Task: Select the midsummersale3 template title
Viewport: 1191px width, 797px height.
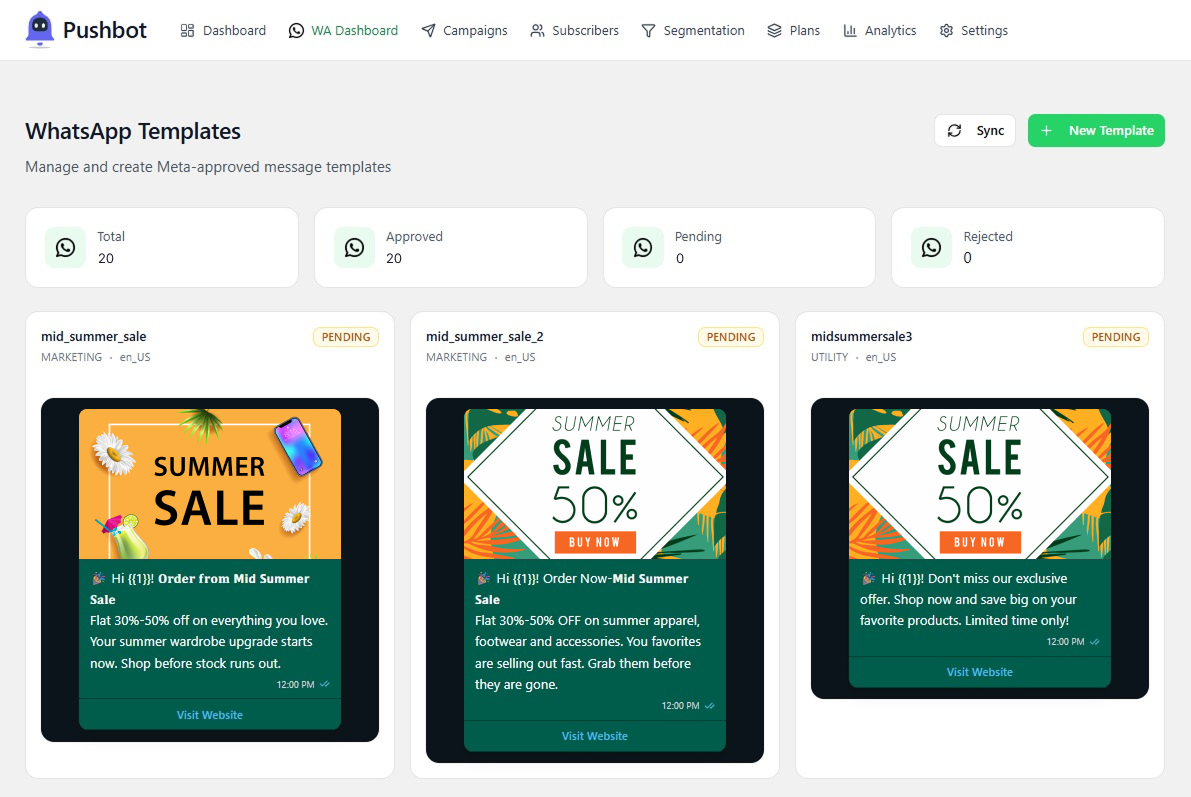Action: click(x=861, y=337)
